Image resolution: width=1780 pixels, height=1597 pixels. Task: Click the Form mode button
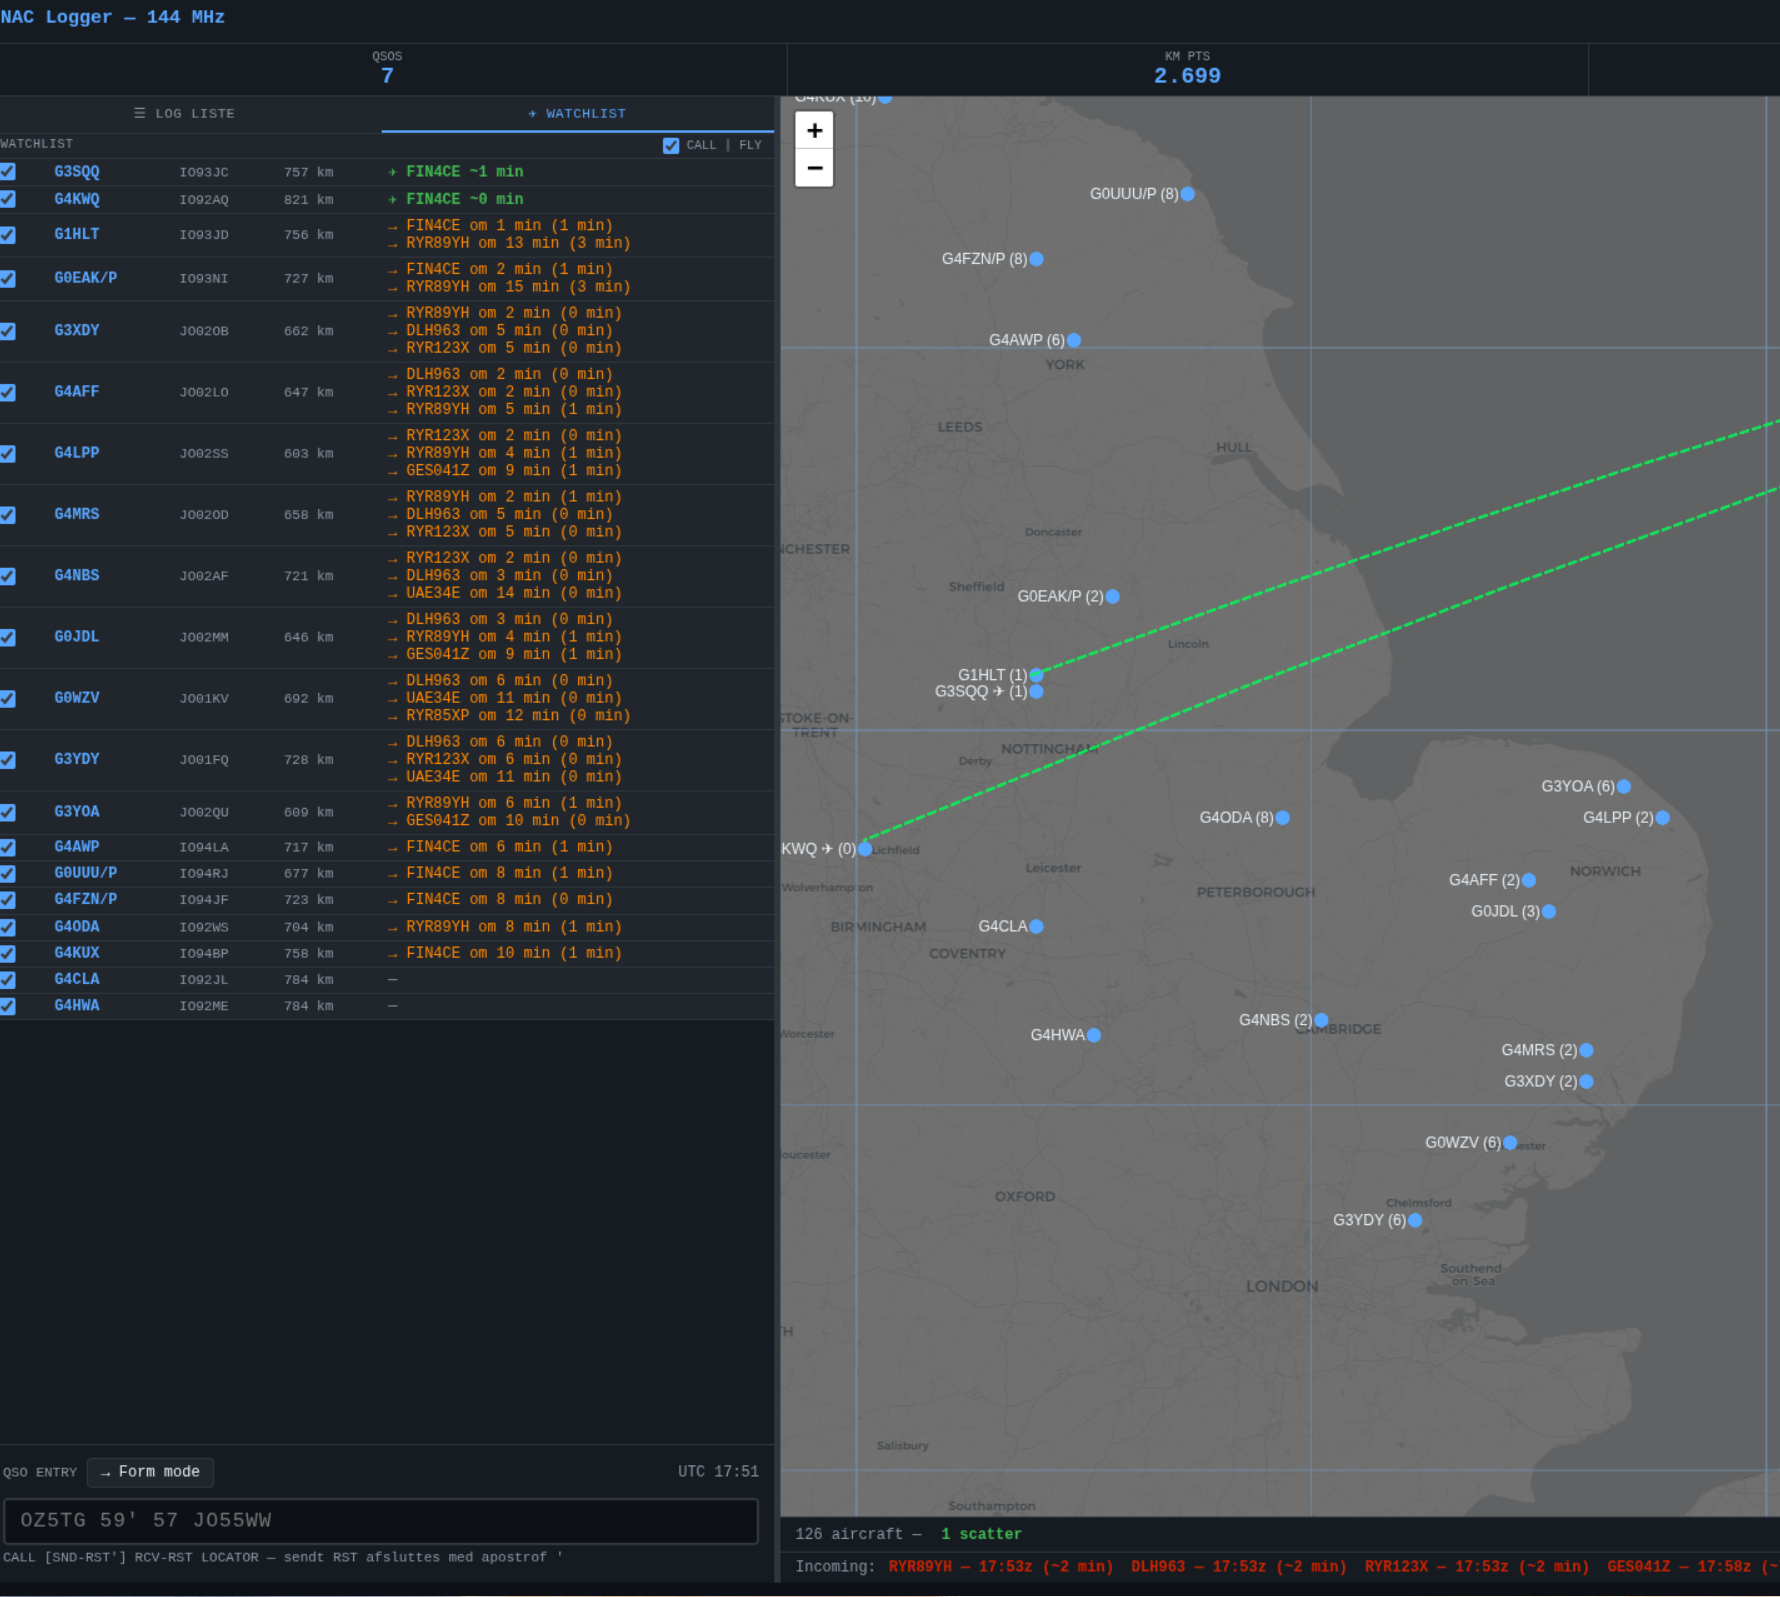[x=150, y=1472]
